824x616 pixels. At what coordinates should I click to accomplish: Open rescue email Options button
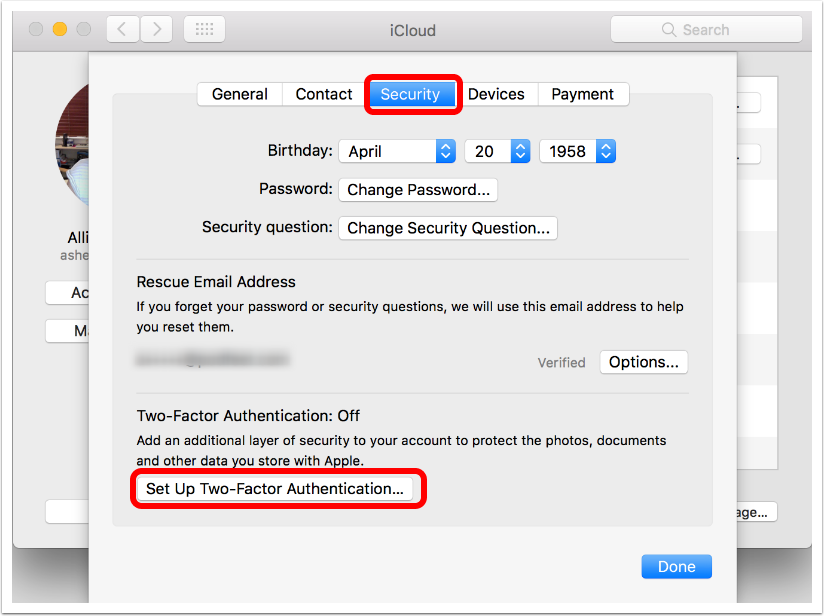[x=644, y=362]
